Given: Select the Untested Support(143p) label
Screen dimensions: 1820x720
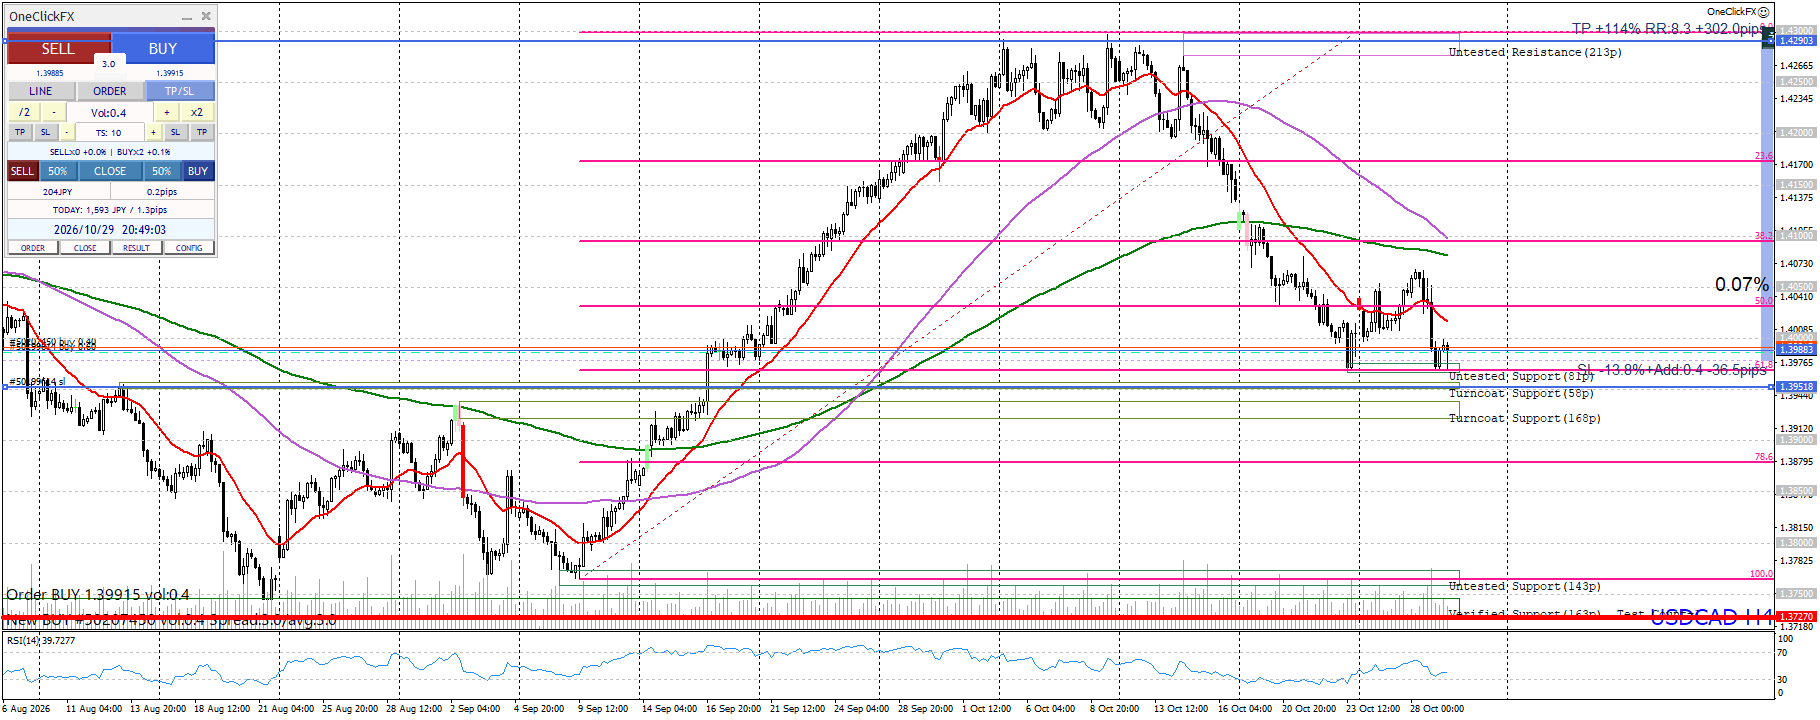Looking at the screenshot, I should pos(1524,586).
